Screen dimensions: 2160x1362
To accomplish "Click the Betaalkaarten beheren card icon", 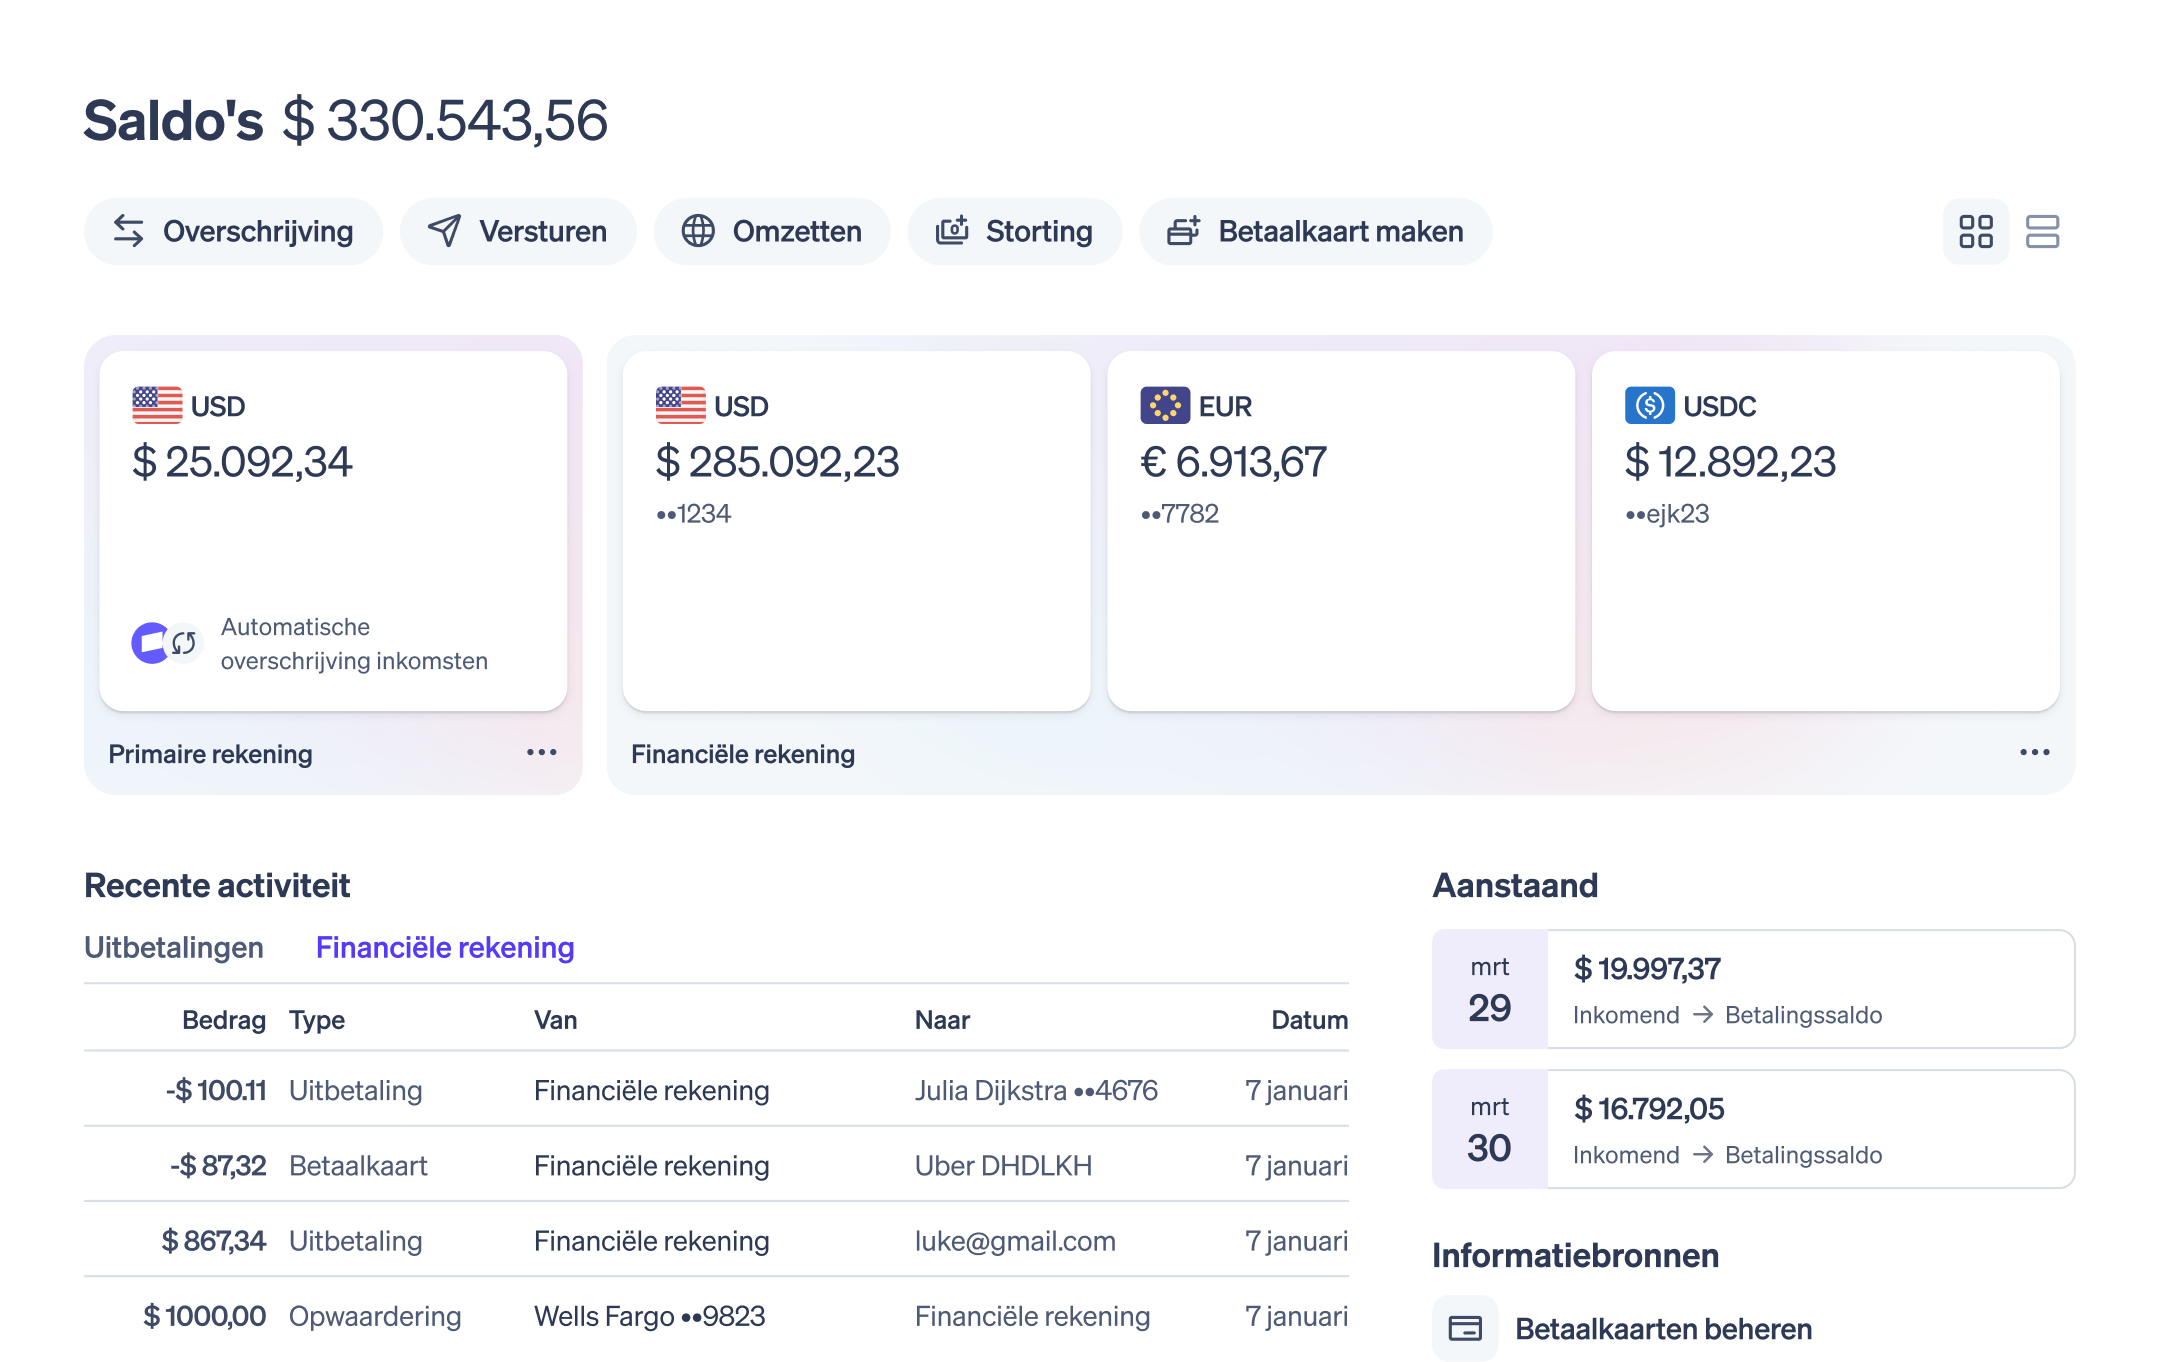I will pyautogui.click(x=1465, y=1328).
